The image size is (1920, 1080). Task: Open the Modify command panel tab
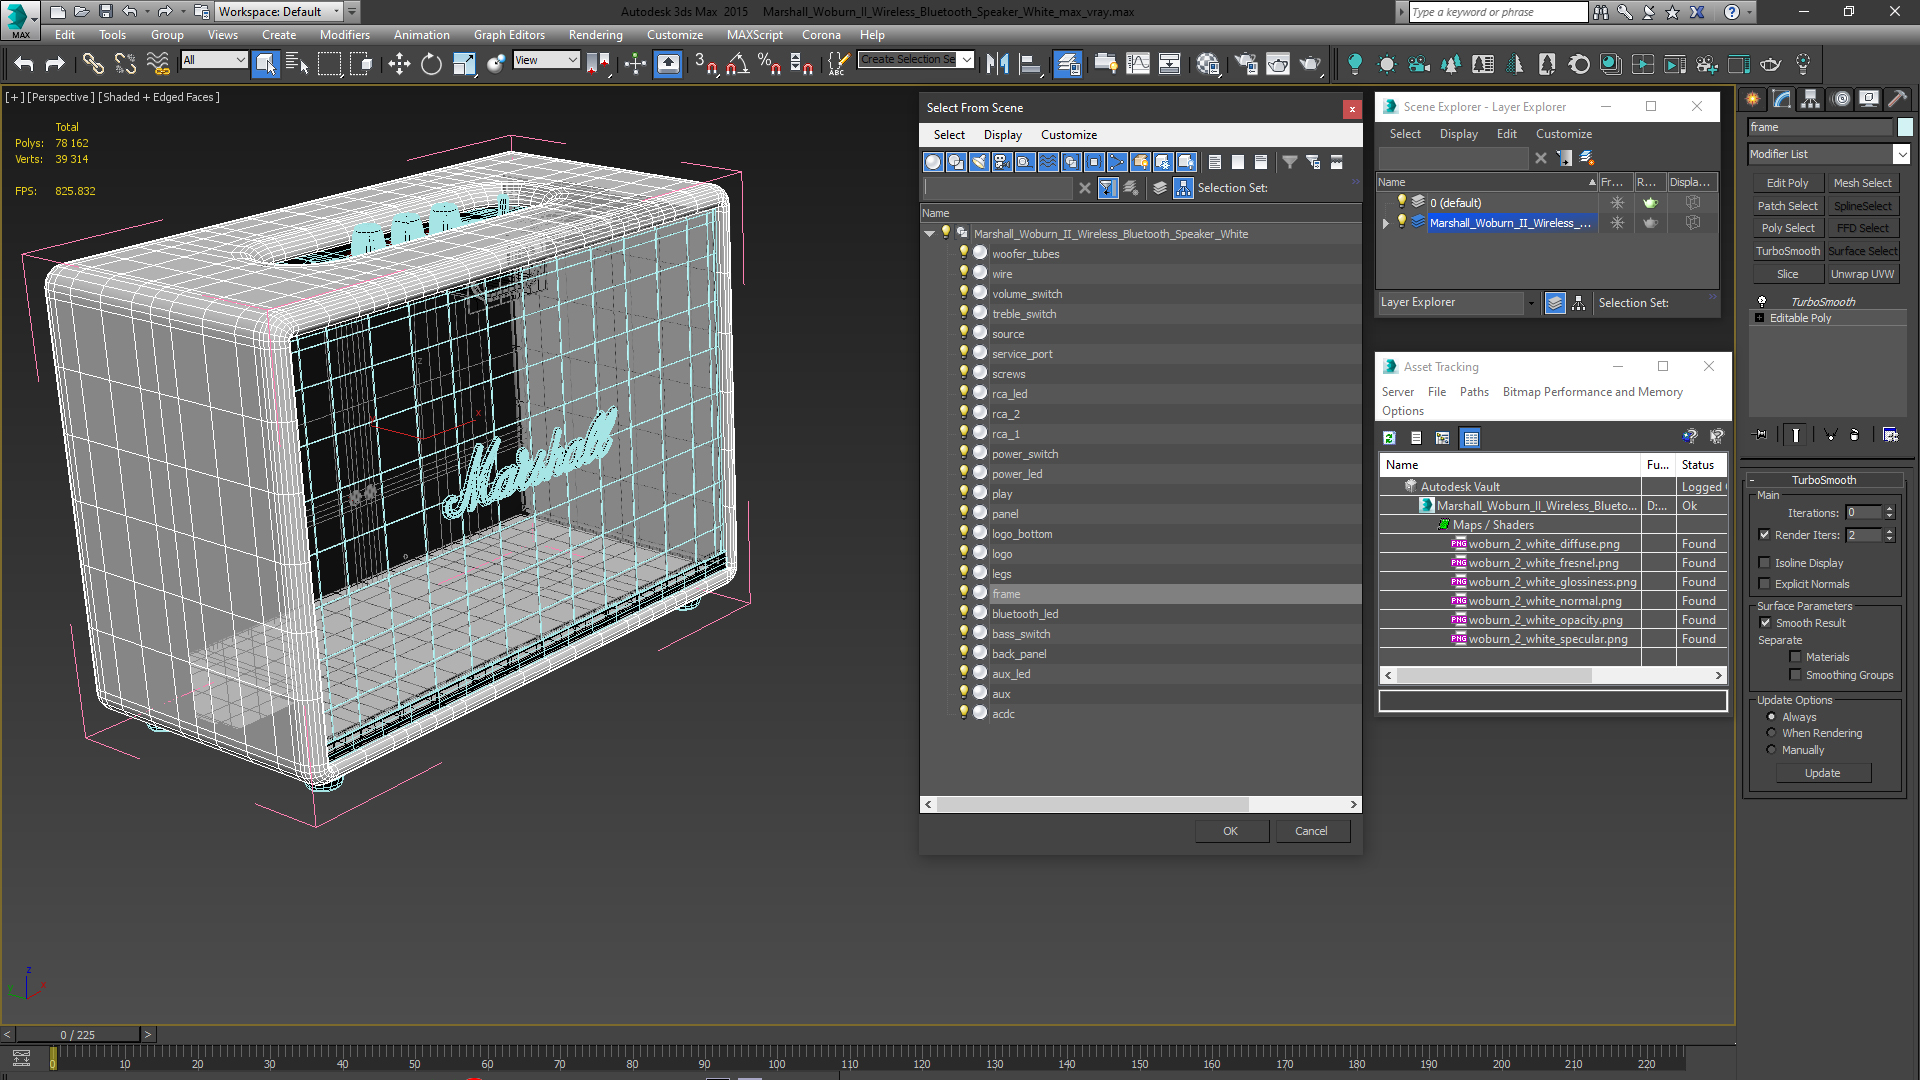tap(1781, 99)
